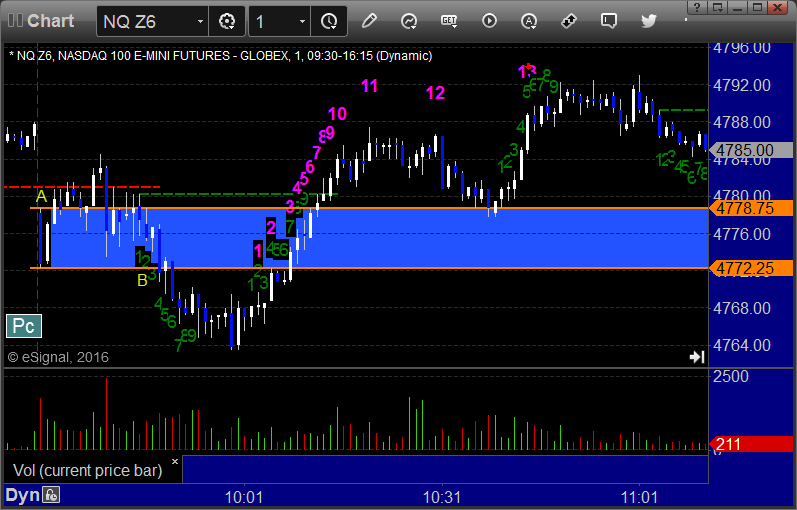
Task: Close the Vol current price bar tab
Action: [175, 462]
